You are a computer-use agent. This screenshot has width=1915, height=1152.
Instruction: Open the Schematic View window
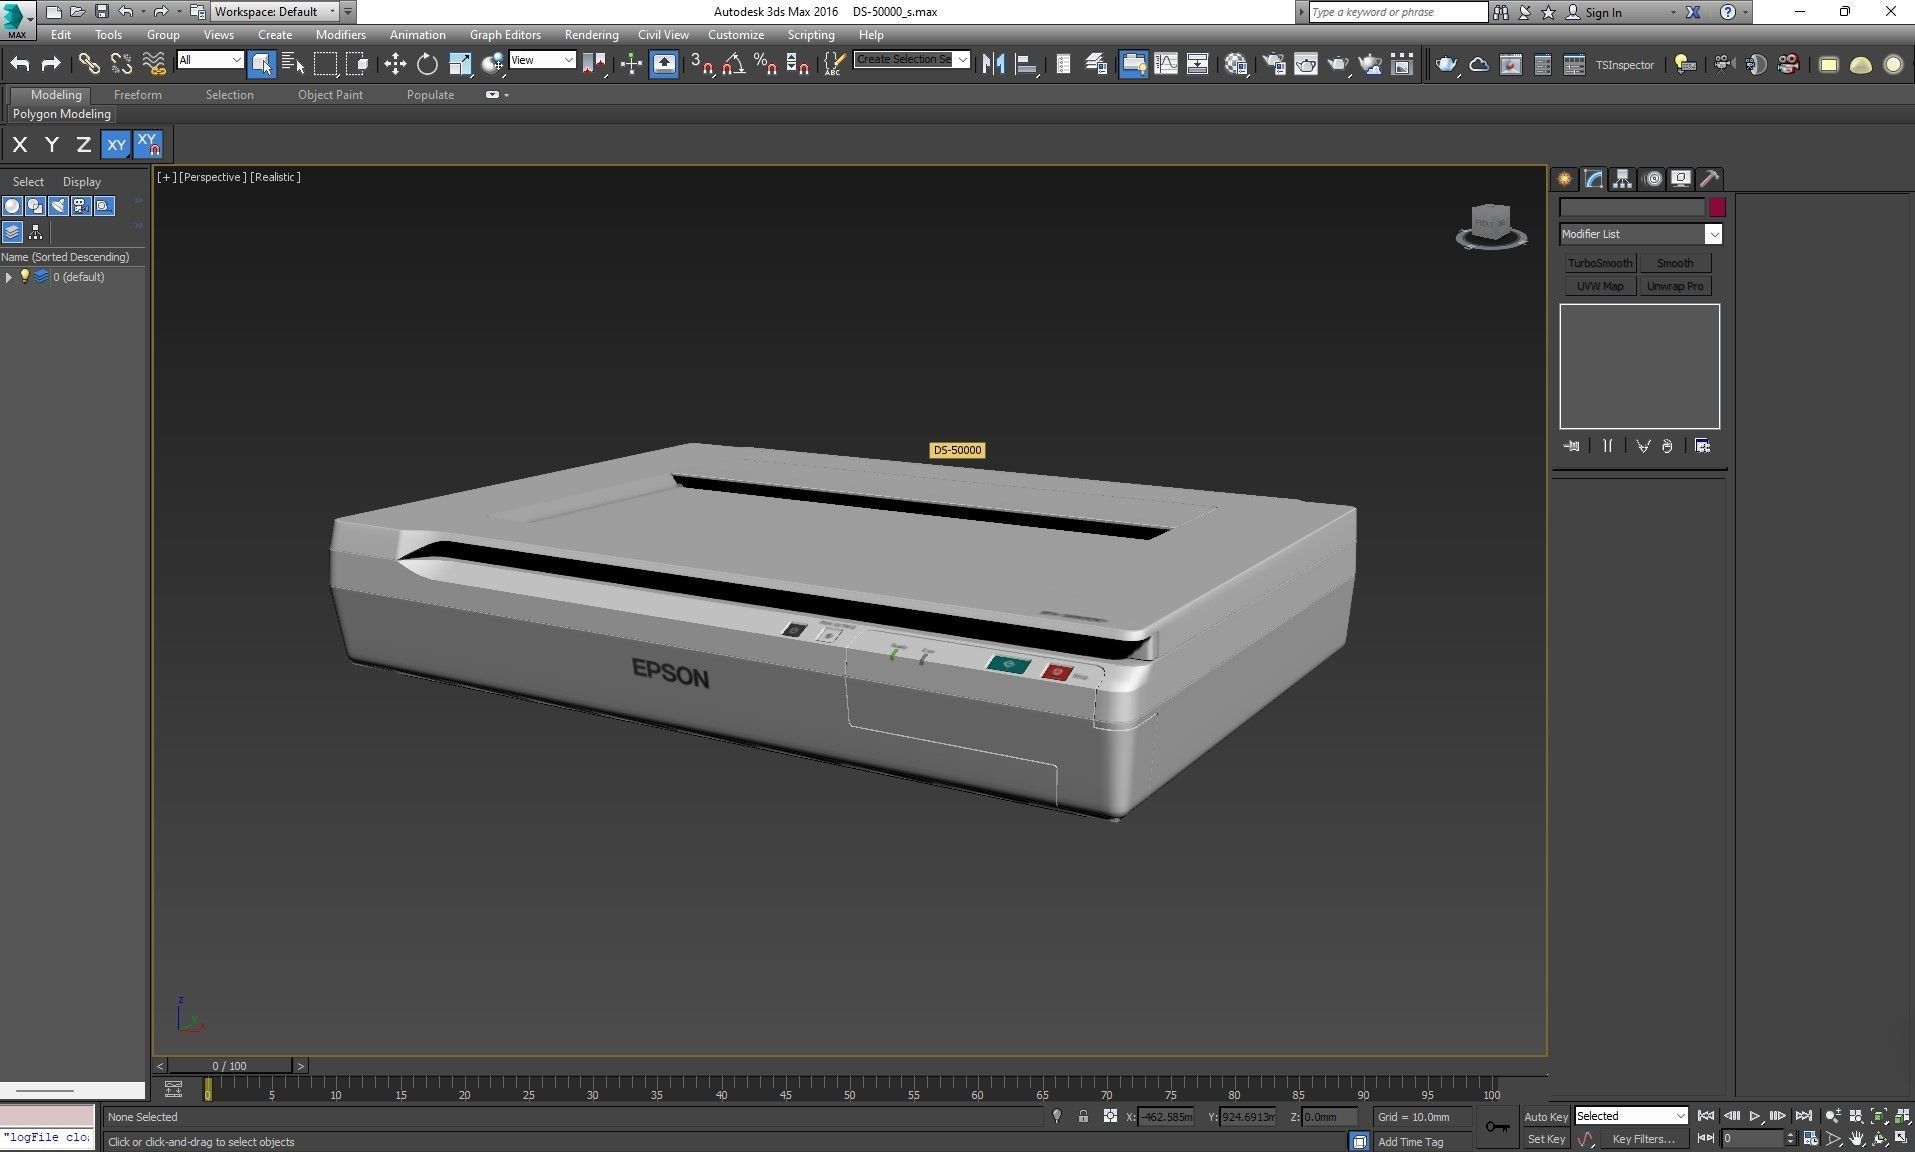point(1198,64)
